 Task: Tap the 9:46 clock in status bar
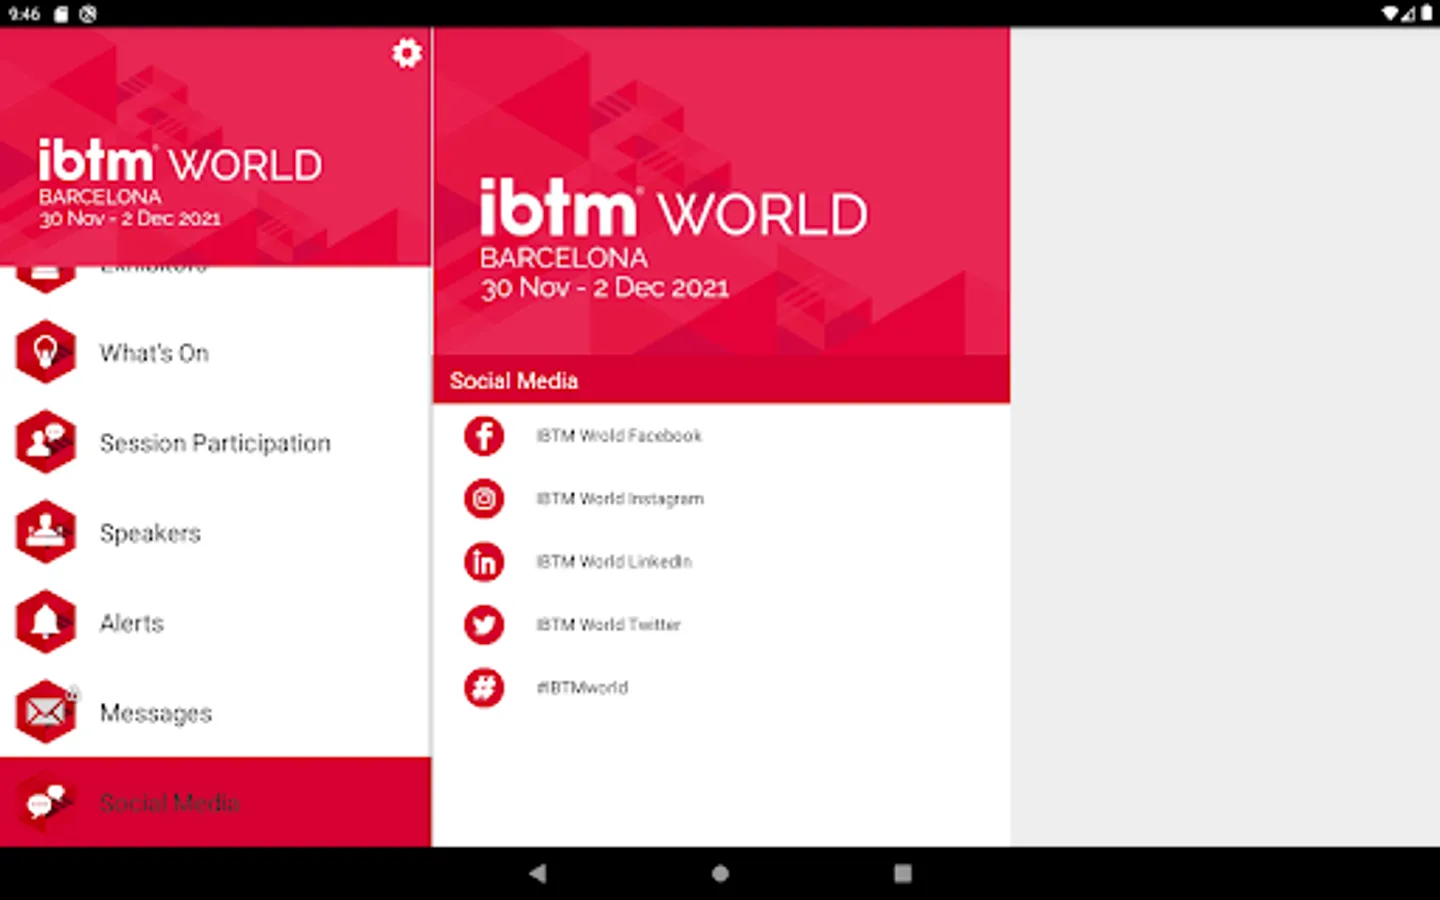pos(24,14)
